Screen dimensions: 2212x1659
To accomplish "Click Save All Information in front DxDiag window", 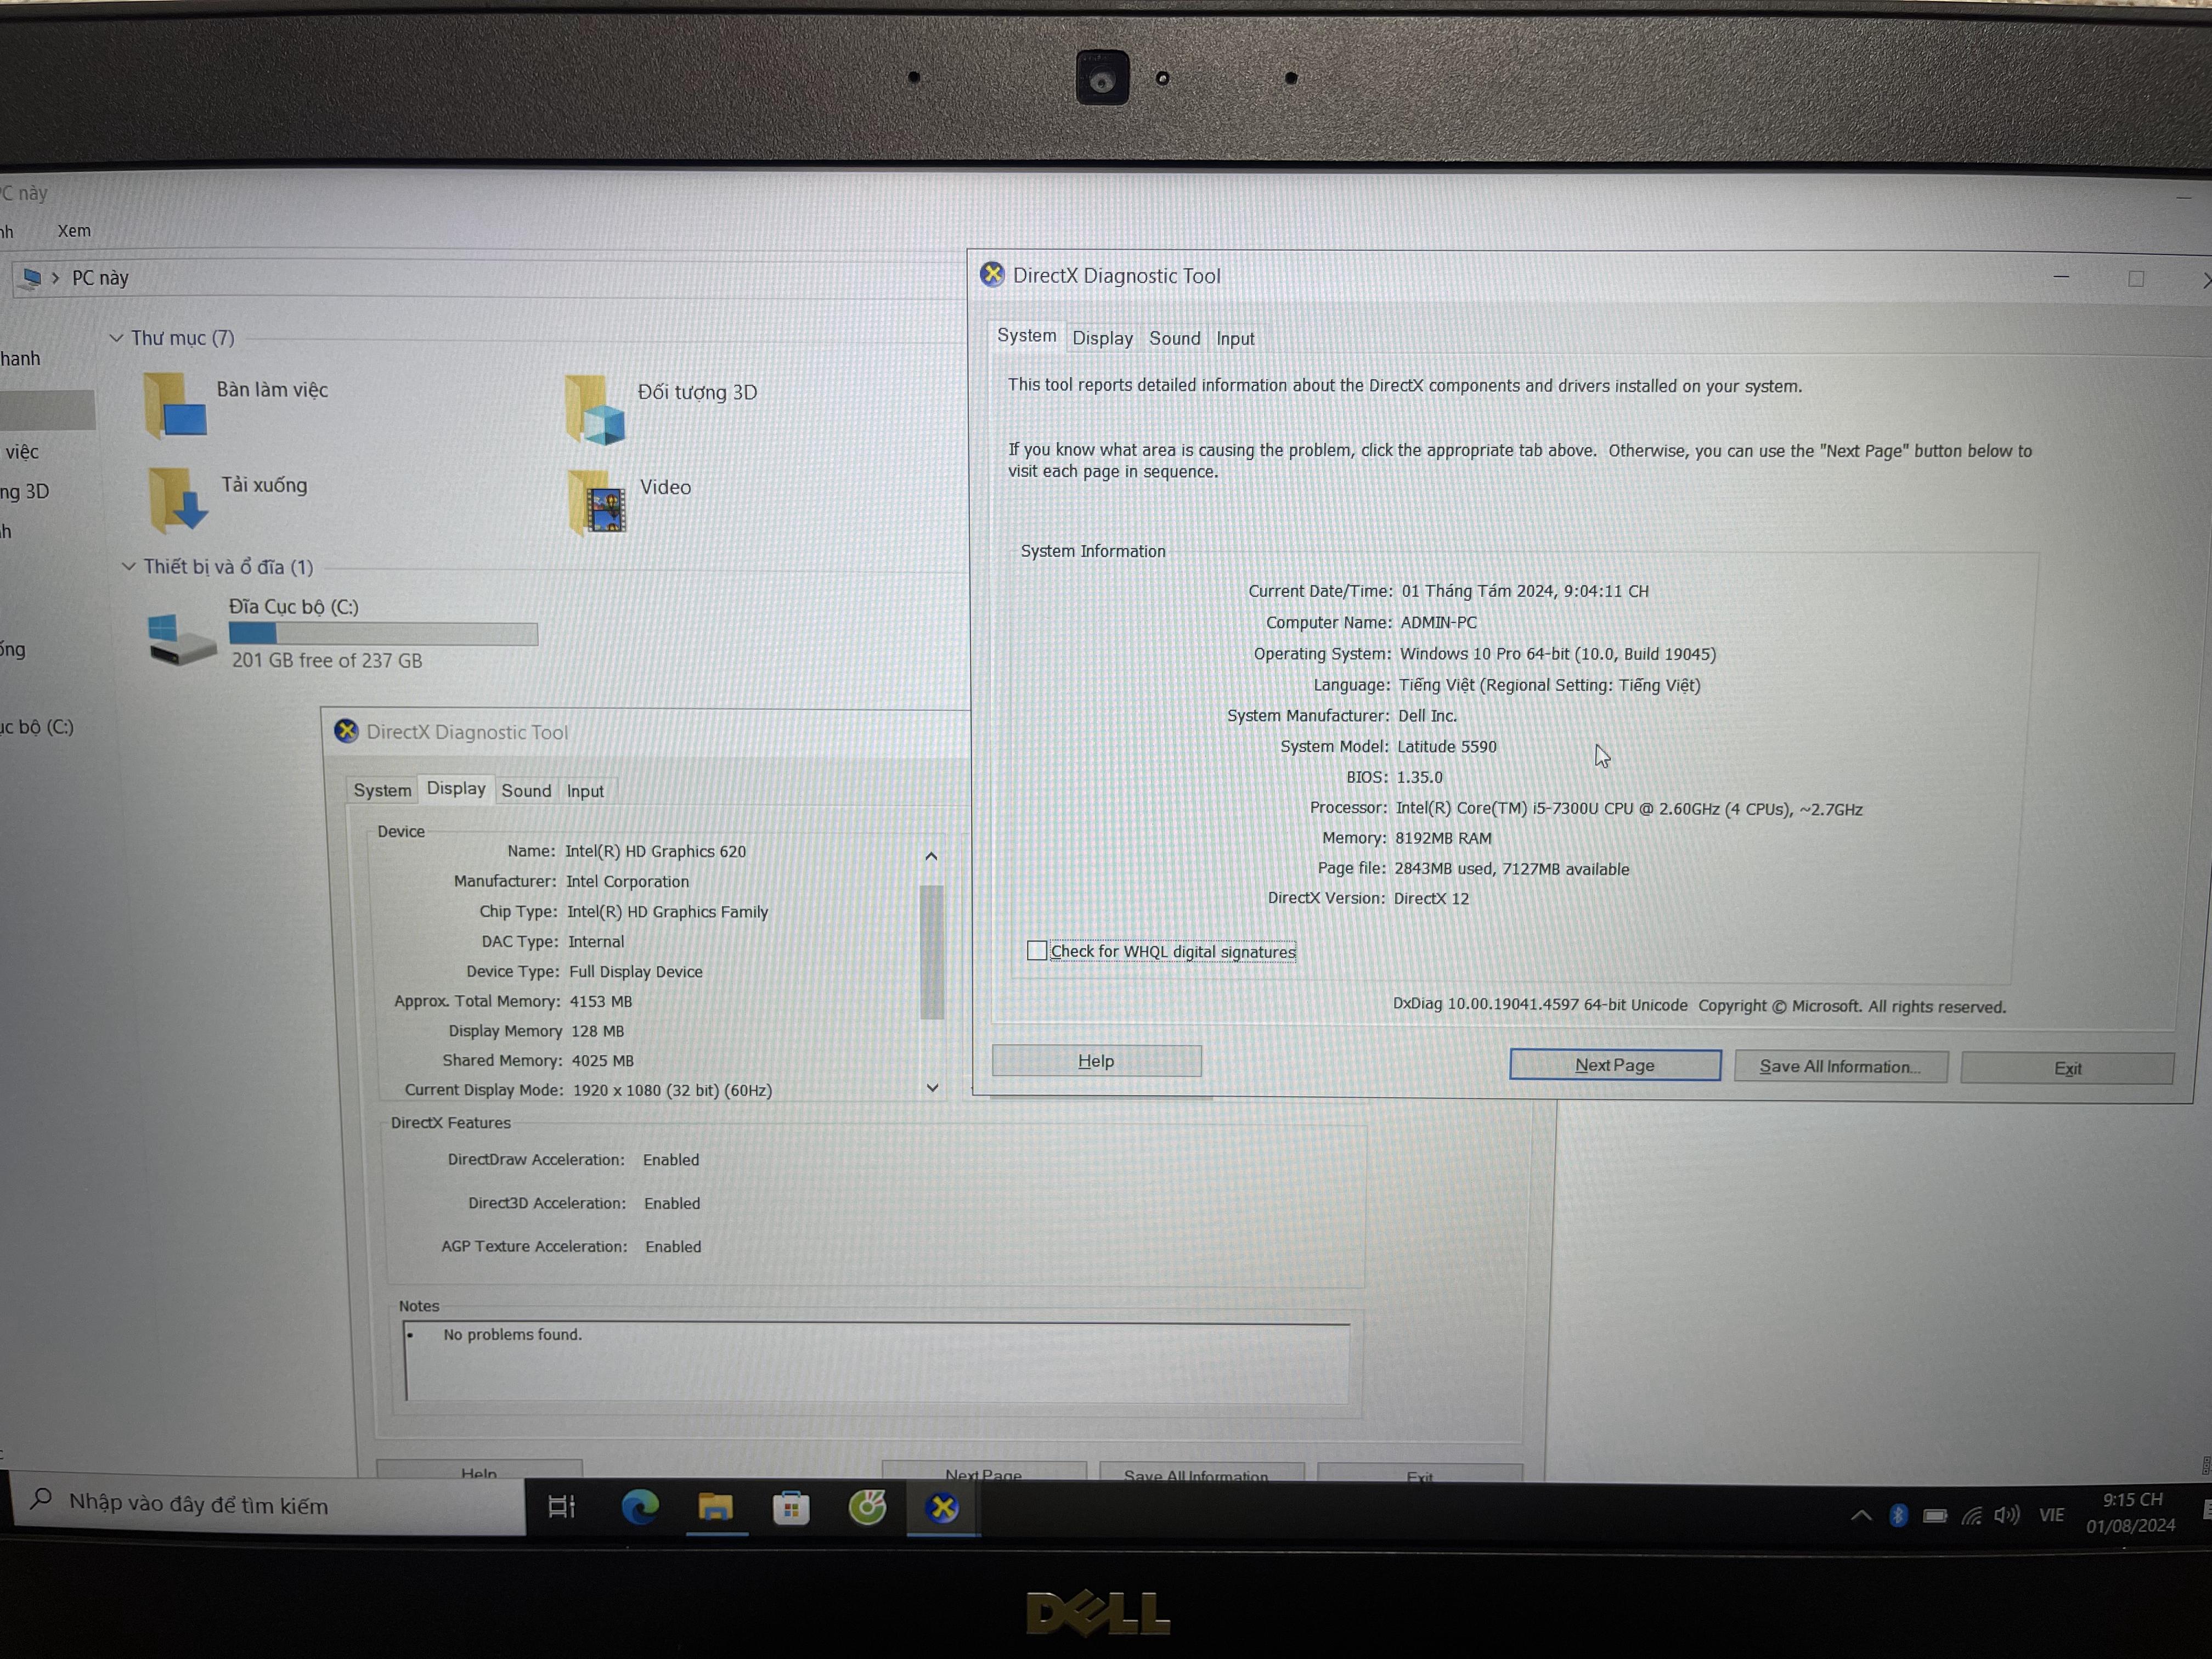I will (x=1841, y=1066).
